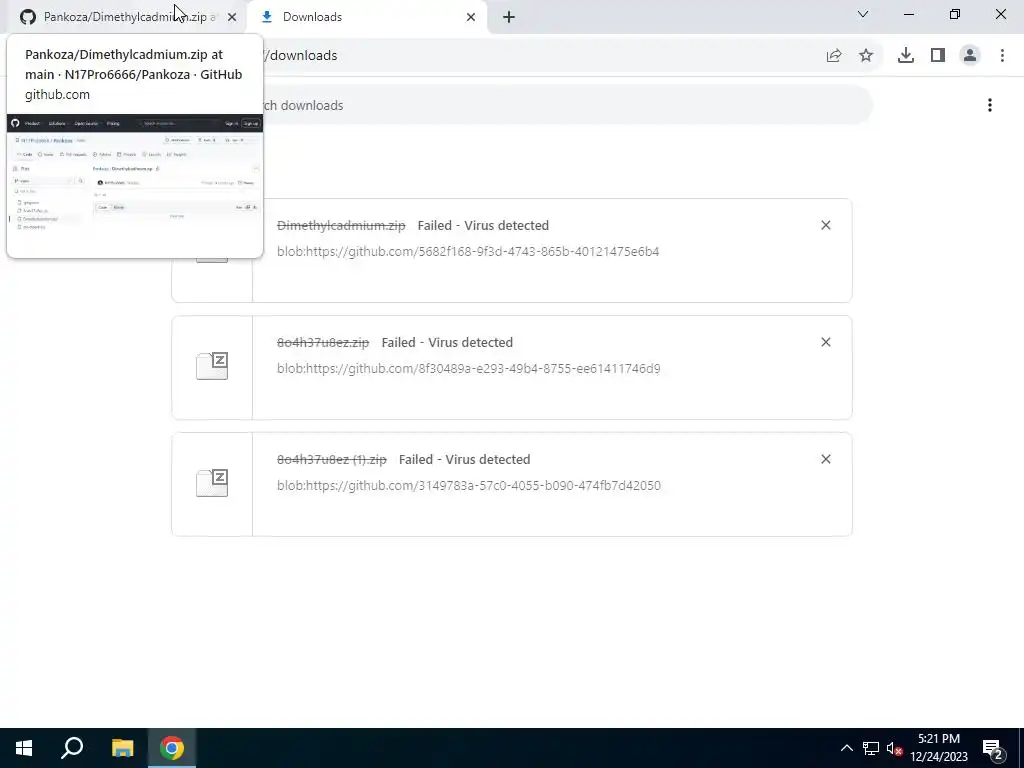Close the Downloads tab

(471, 17)
